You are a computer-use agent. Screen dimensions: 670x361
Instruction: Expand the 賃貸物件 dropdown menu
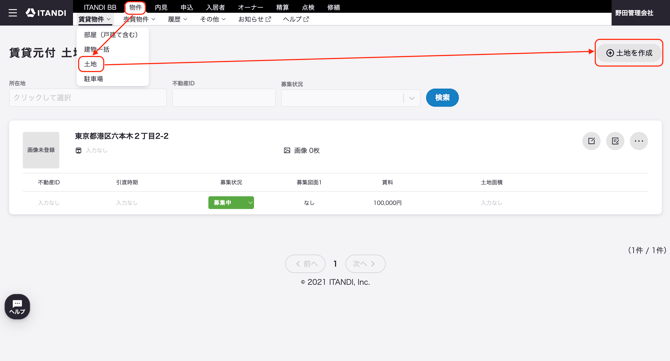(x=94, y=19)
